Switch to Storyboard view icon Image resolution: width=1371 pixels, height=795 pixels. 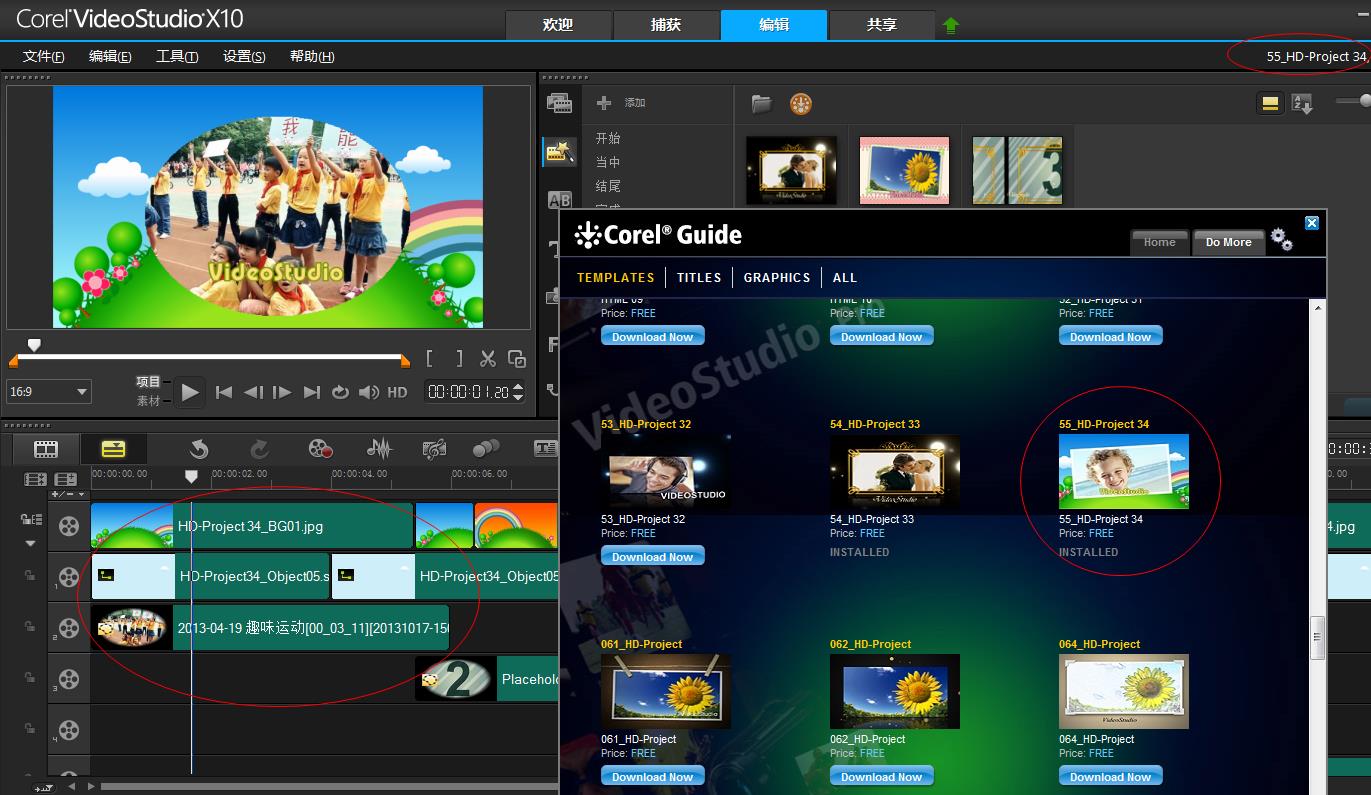pyautogui.click(x=46, y=449)
